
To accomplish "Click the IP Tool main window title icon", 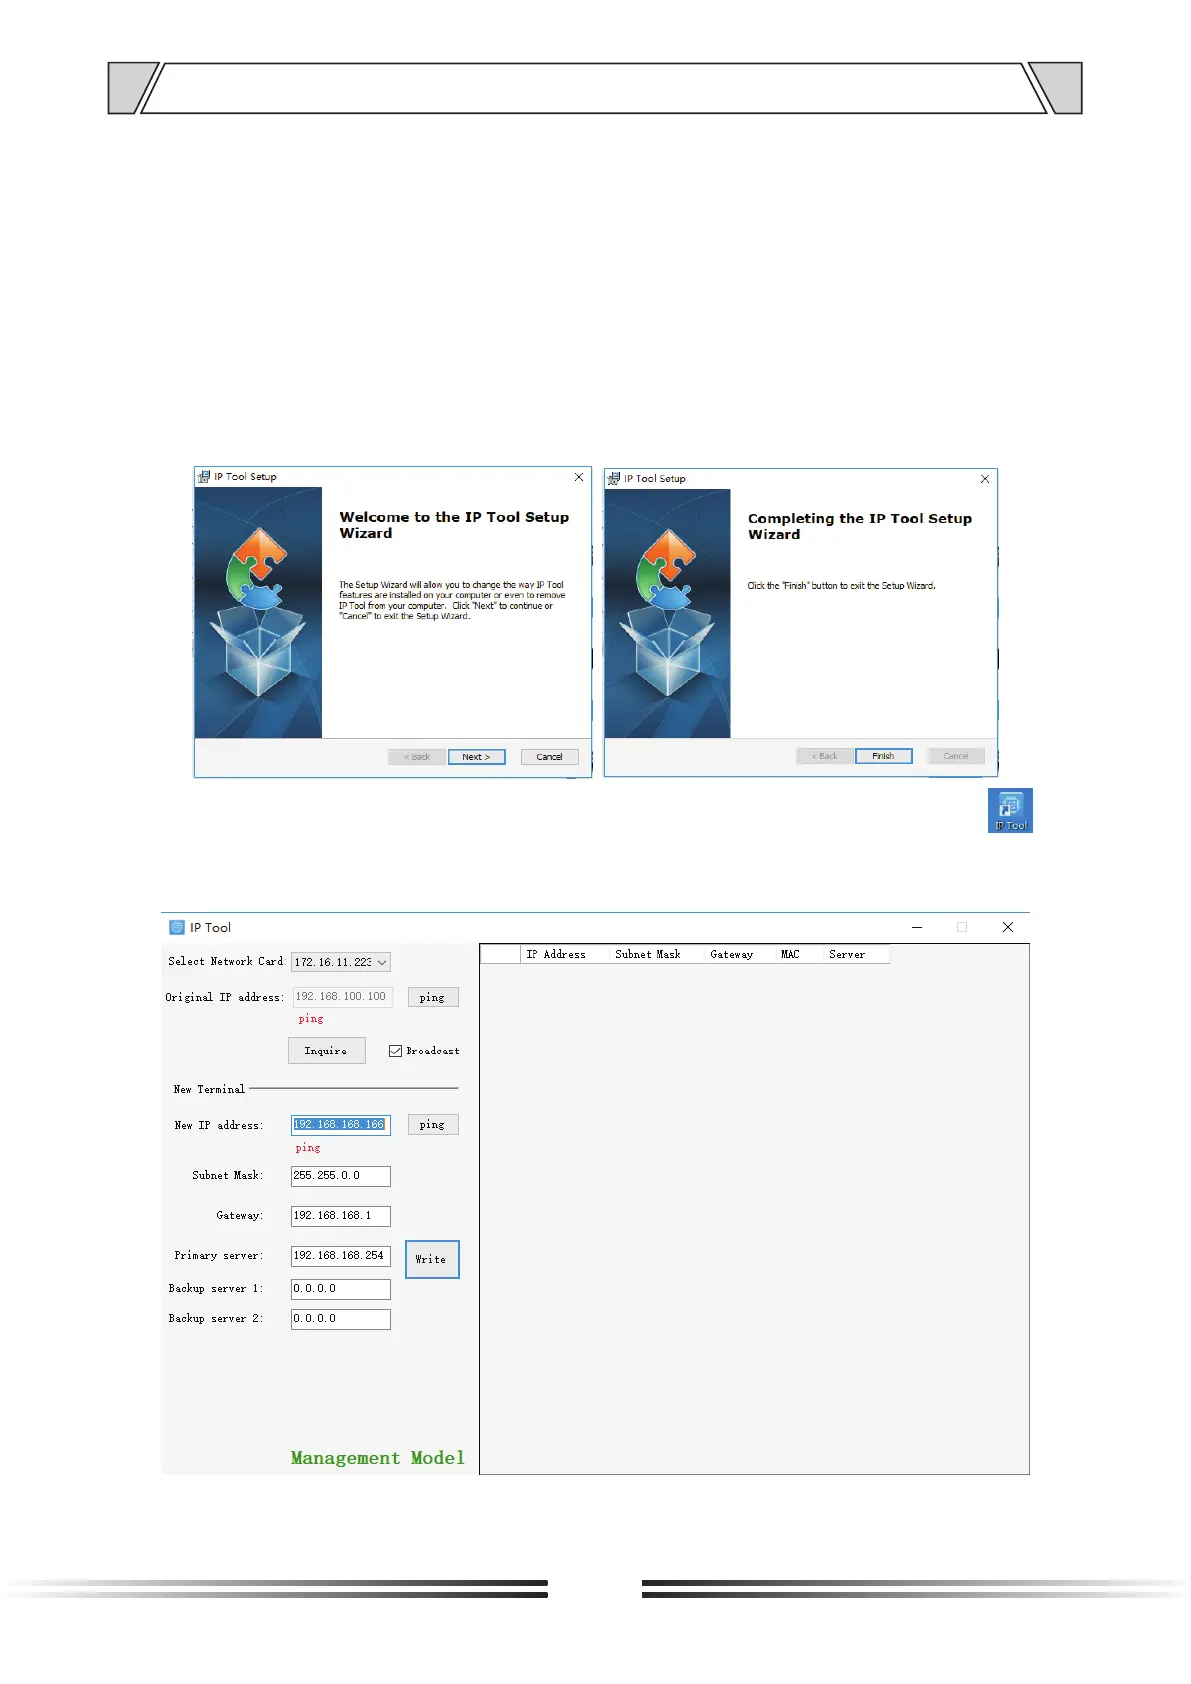I will click(x=177, y=927).
